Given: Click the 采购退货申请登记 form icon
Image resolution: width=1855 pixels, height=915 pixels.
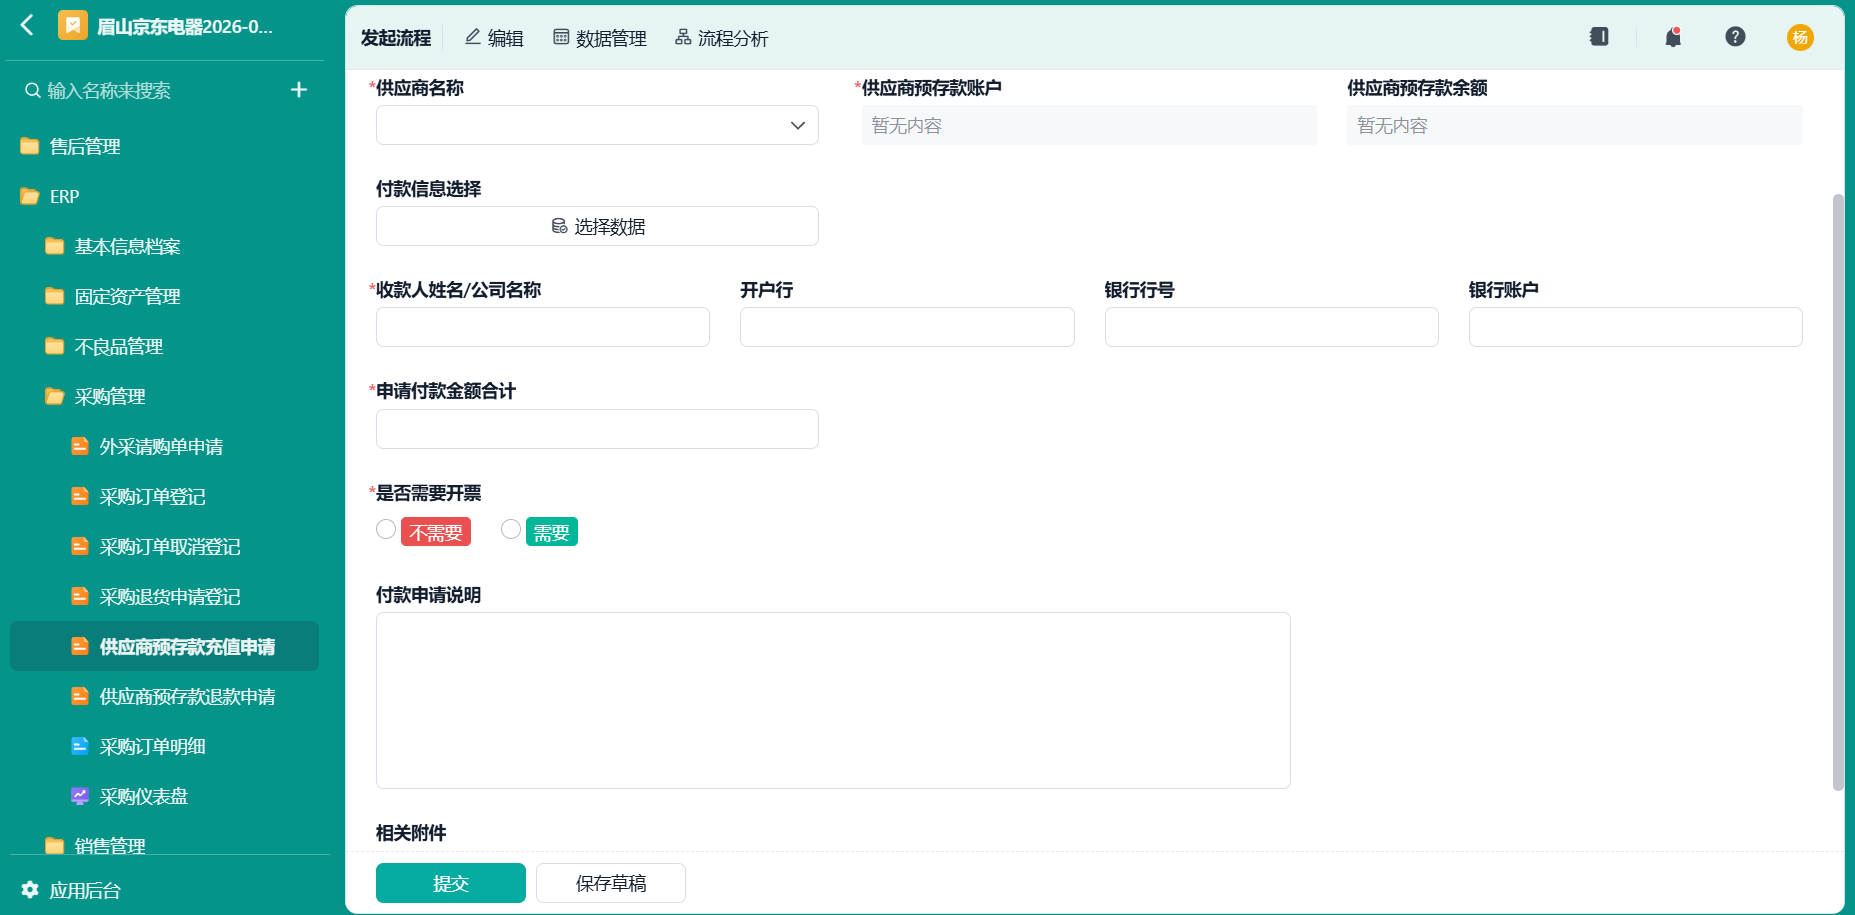Looking at the screenshot, I should pos(80,596).
